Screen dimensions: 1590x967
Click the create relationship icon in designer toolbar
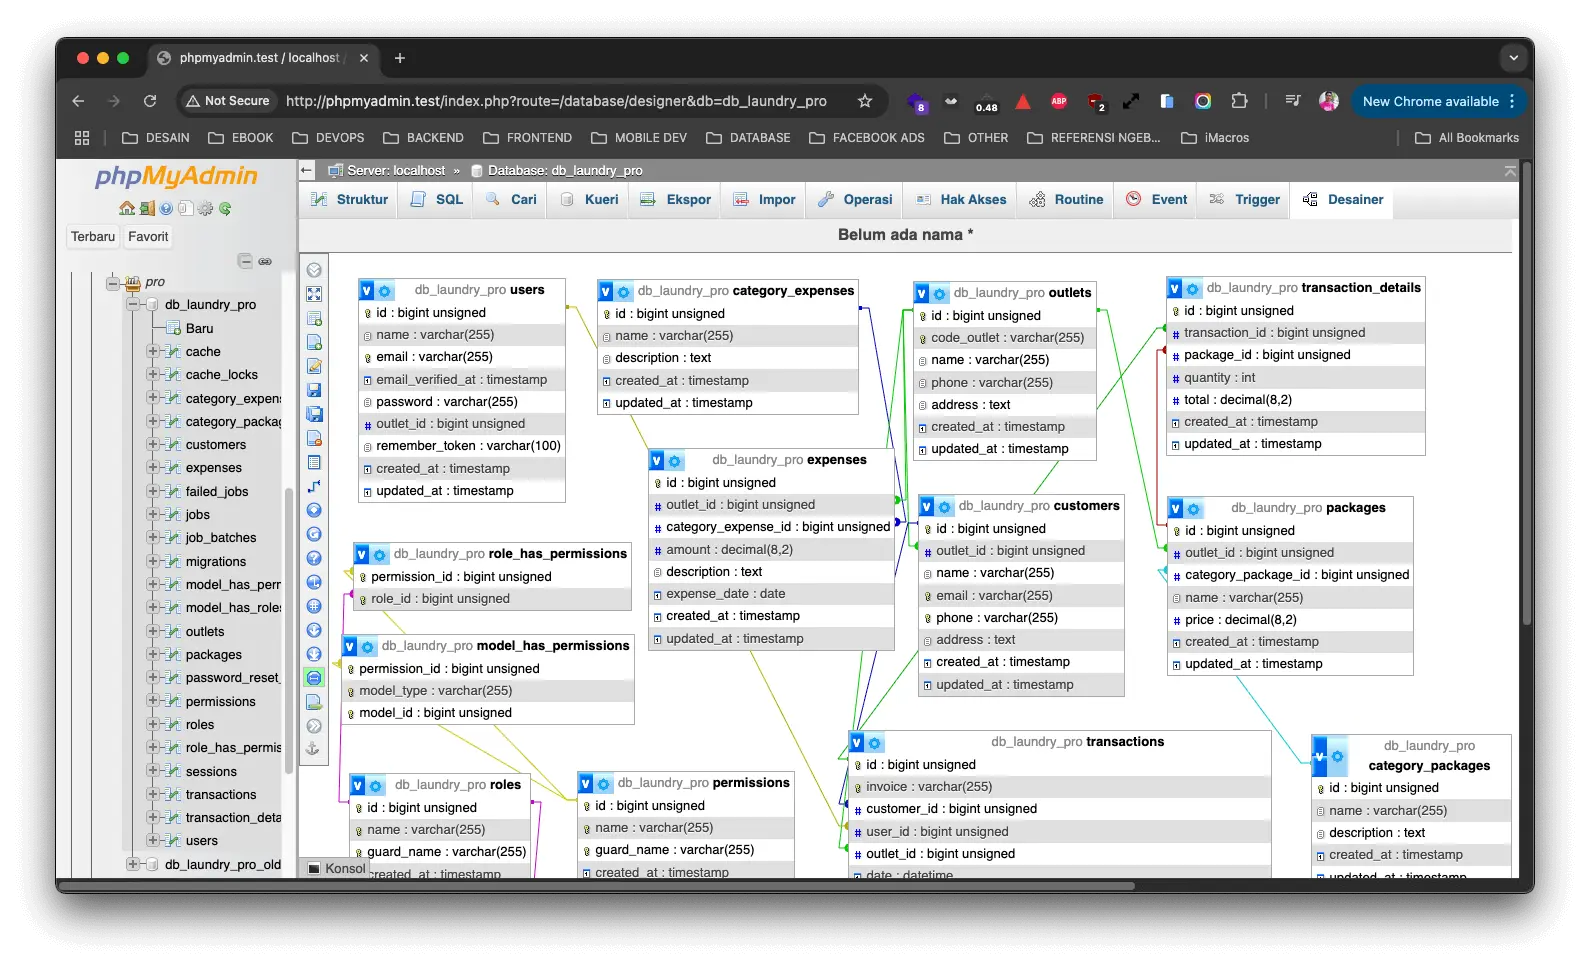pyautogui.click(x=314, y=486)
